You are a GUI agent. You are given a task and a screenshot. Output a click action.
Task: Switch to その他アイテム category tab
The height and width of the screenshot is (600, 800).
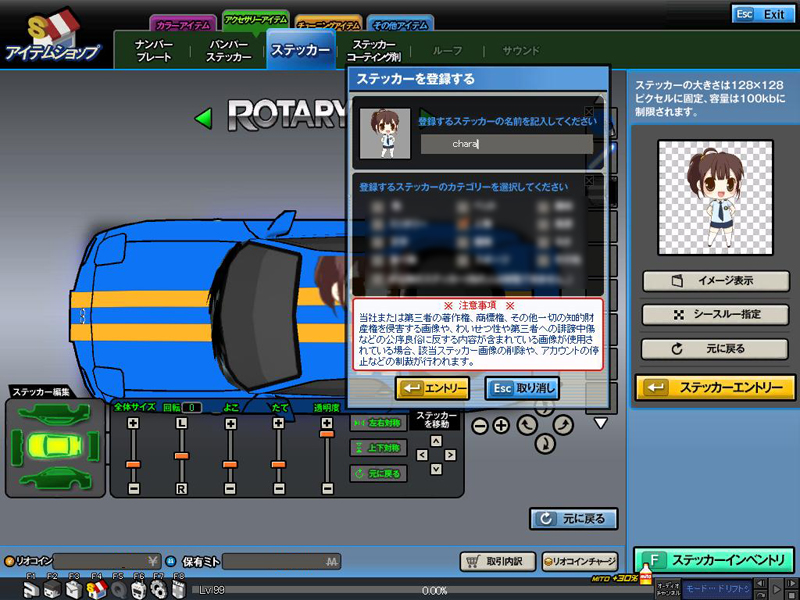(401, 25)
